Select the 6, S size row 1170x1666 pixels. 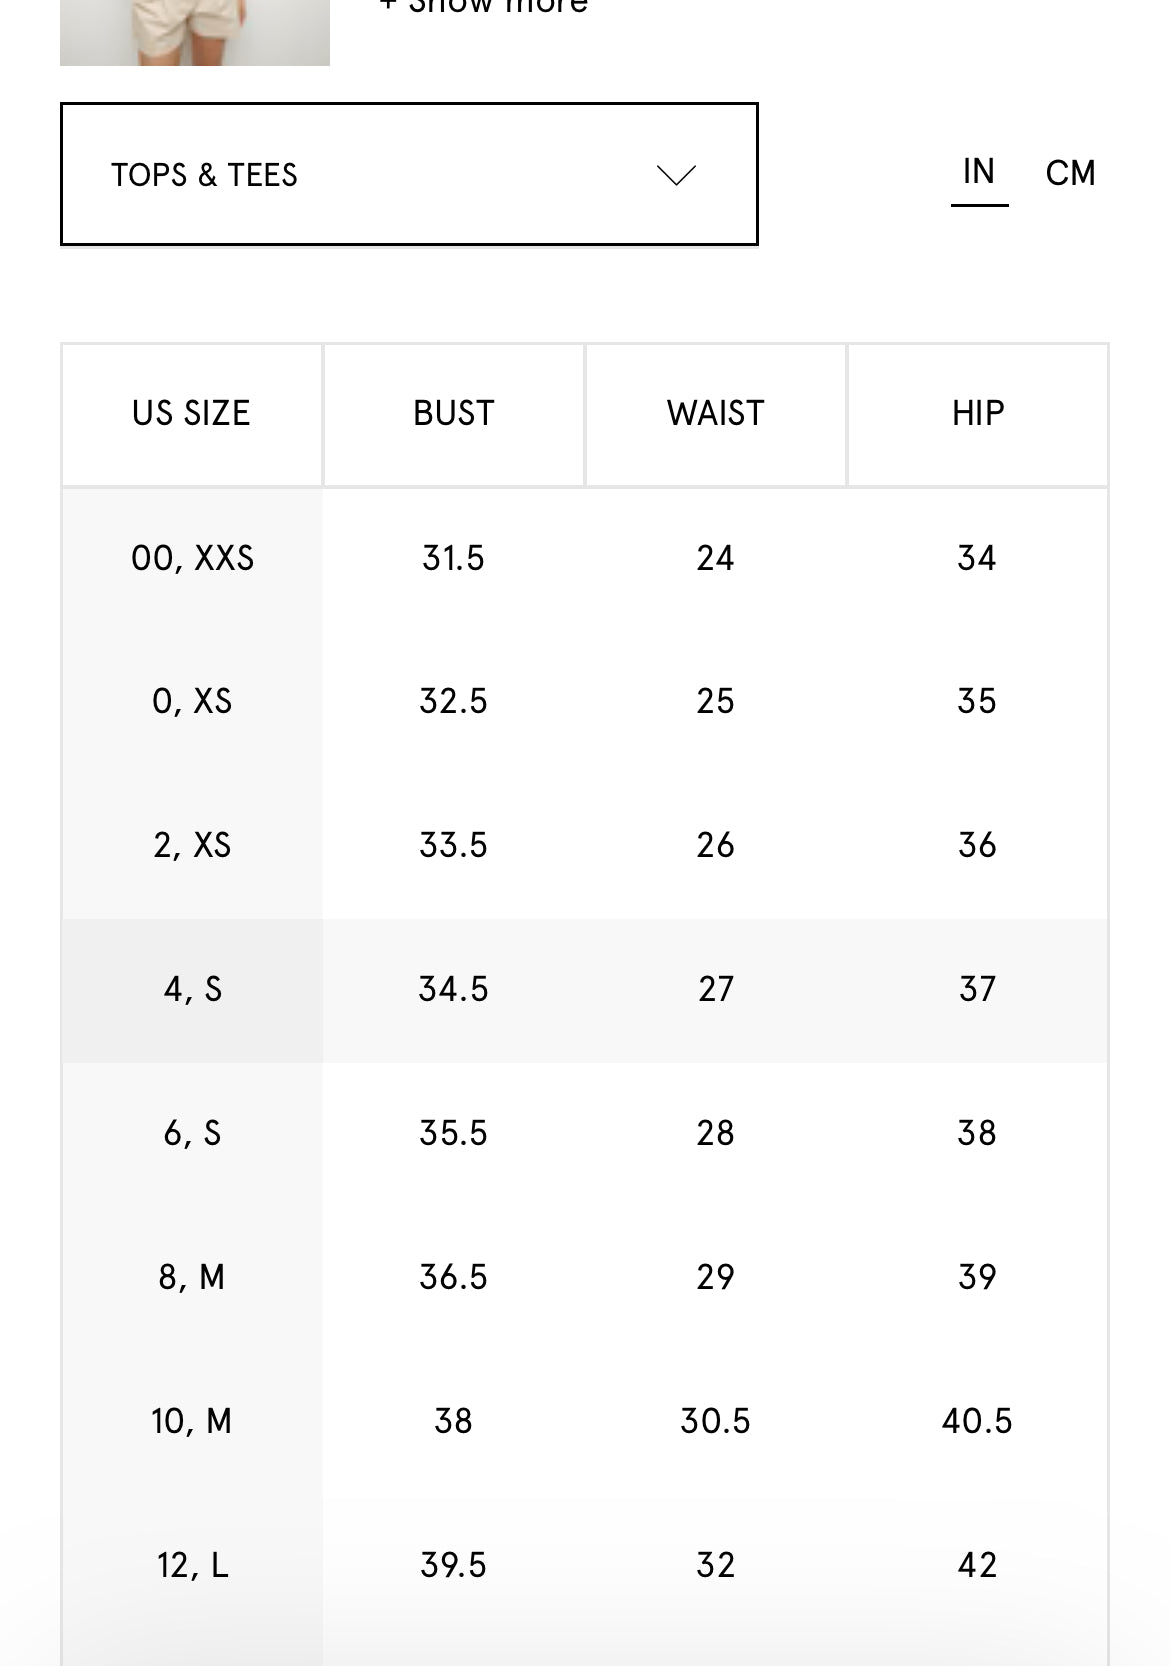192,1134
